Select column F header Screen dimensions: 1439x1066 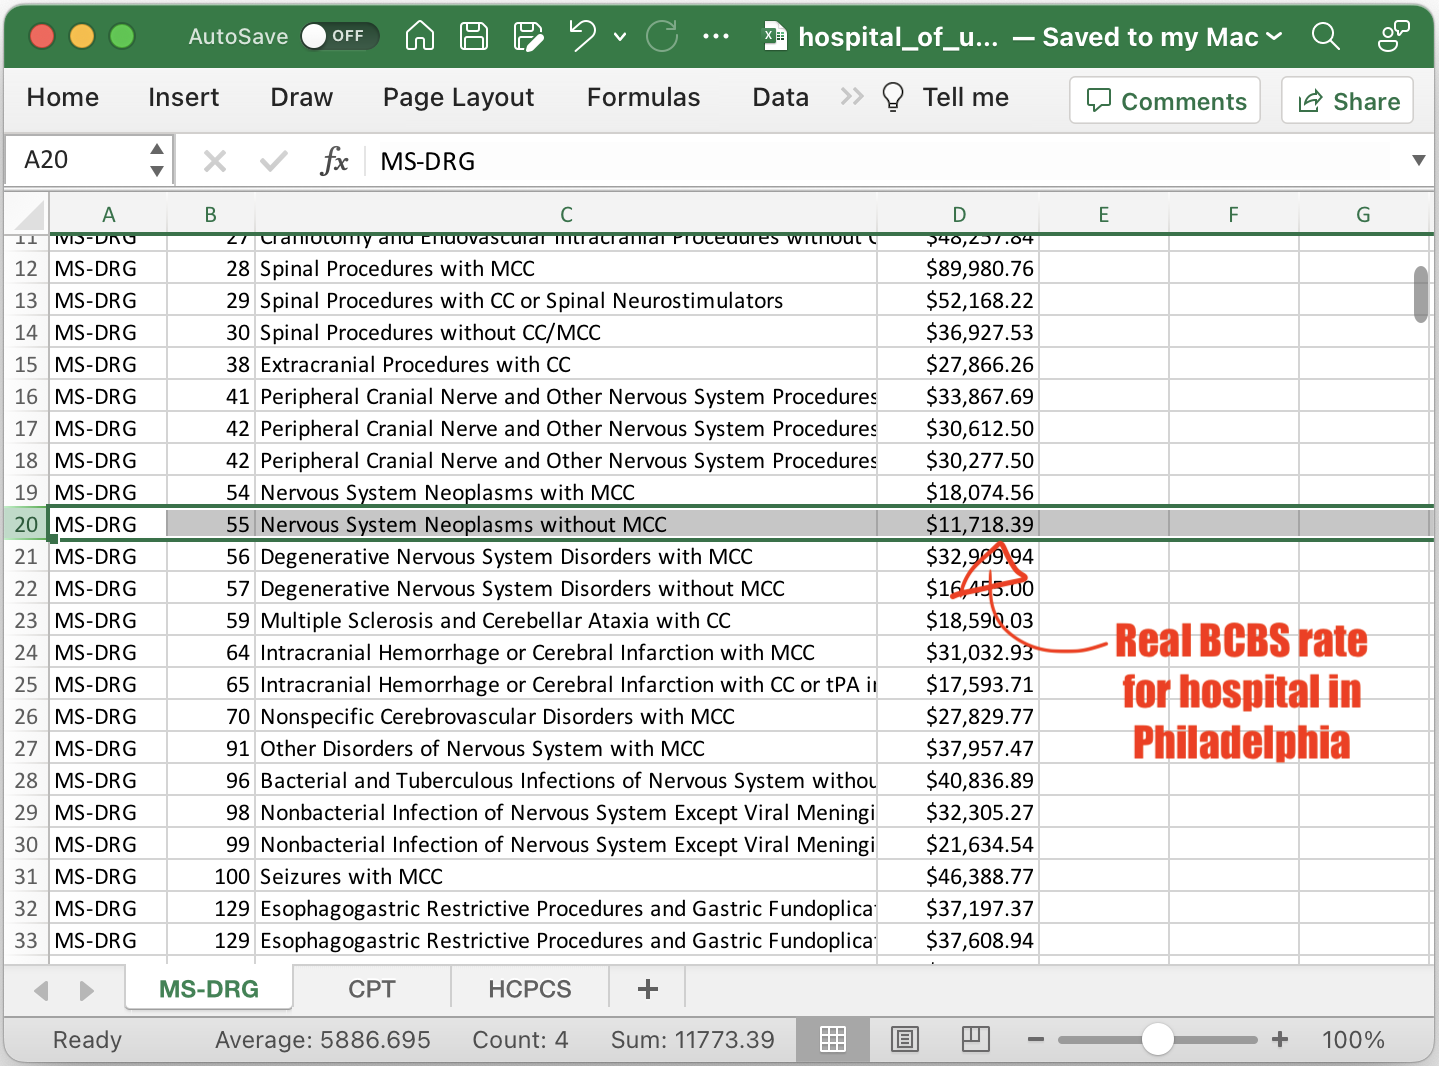1233,214
